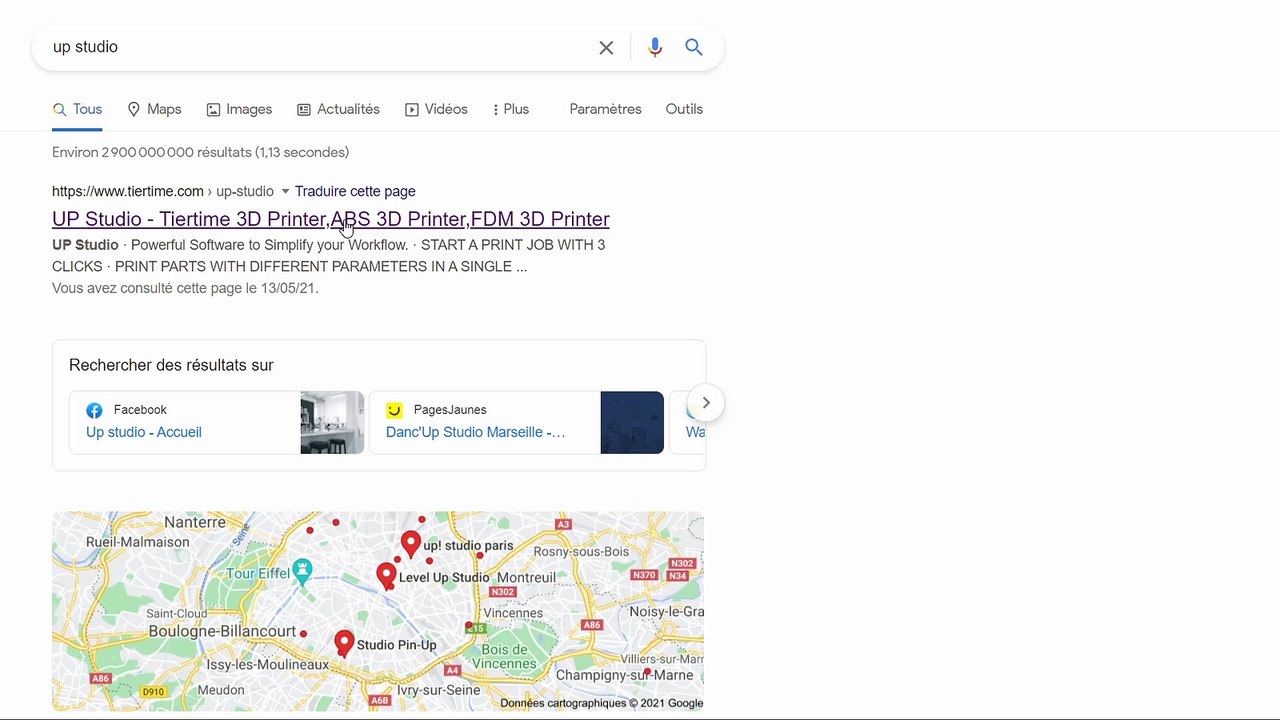Open the PagesJaunes Danc'Up Studio Marseille link
This screenshot has height=720, width=1280.
pos(475,432)
